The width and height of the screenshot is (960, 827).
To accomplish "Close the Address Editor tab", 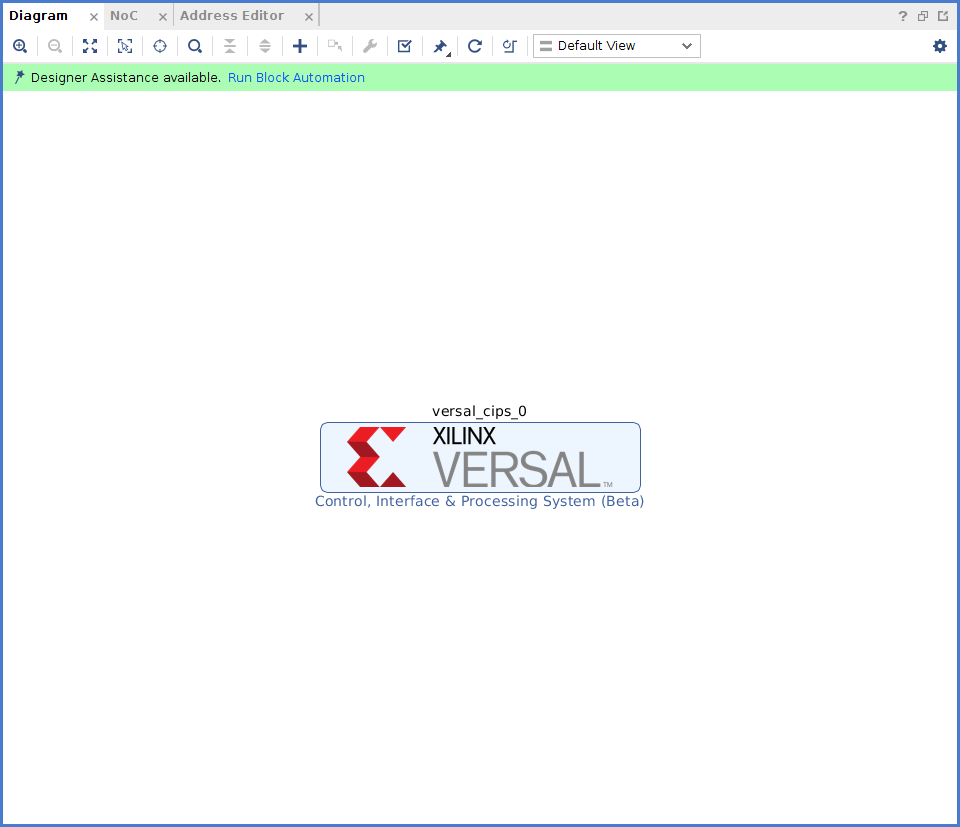I will [309, 17].
